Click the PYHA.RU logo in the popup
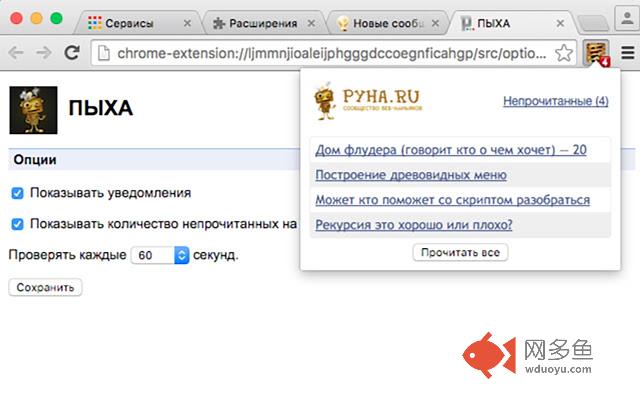Image resolution: width=640 pixels, height=400 pixels. (x=368, y=101)
